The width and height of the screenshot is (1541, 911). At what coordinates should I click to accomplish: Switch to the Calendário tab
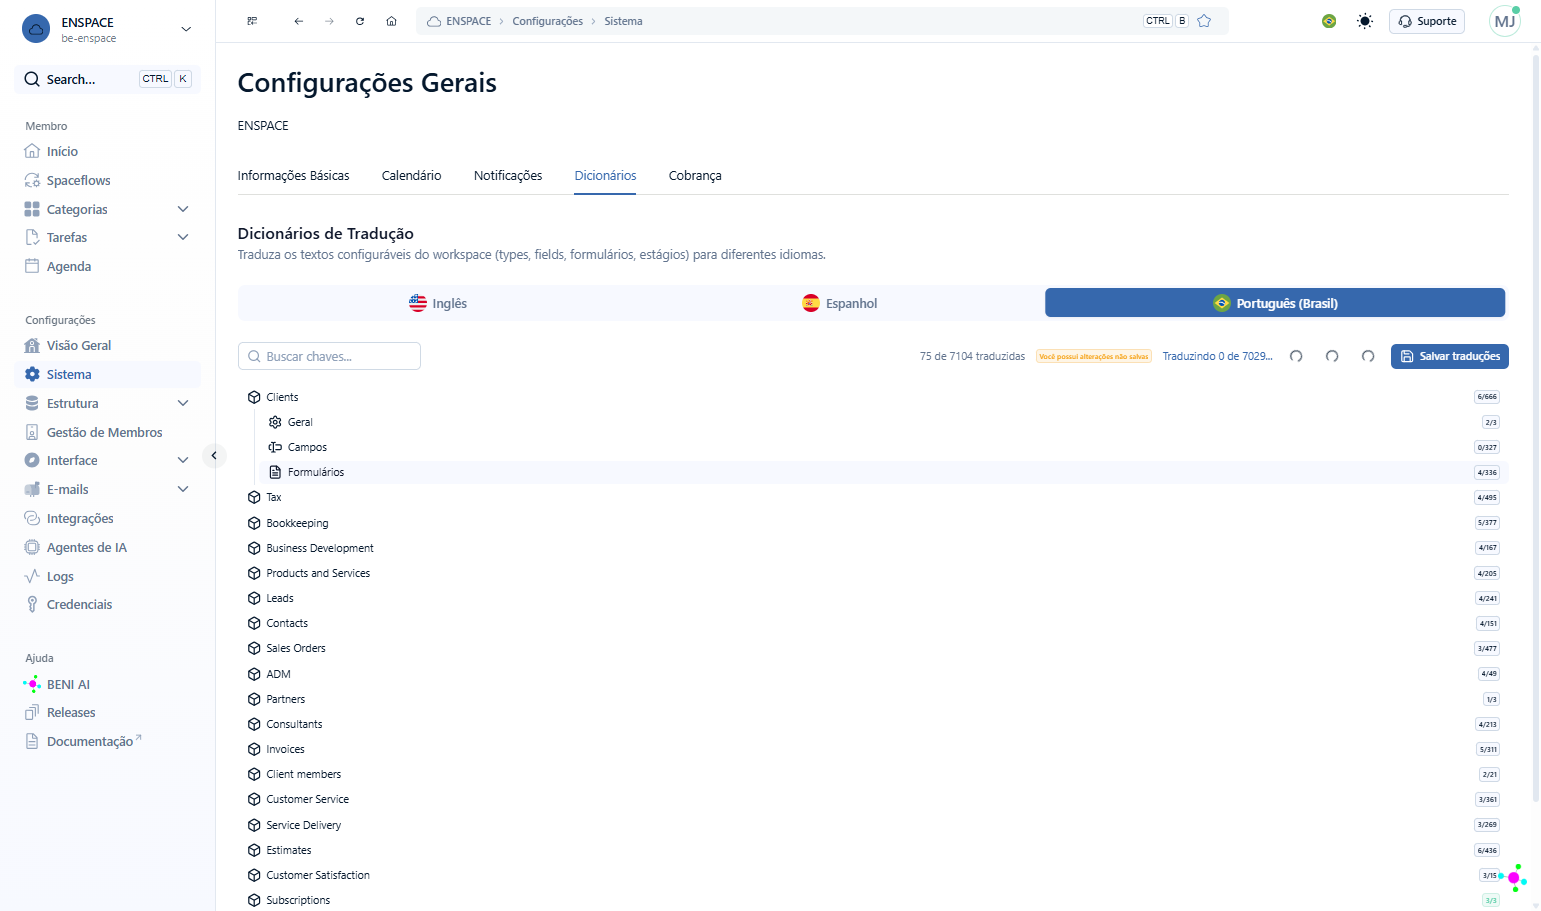pyautogui.click(x=411, y=176)
